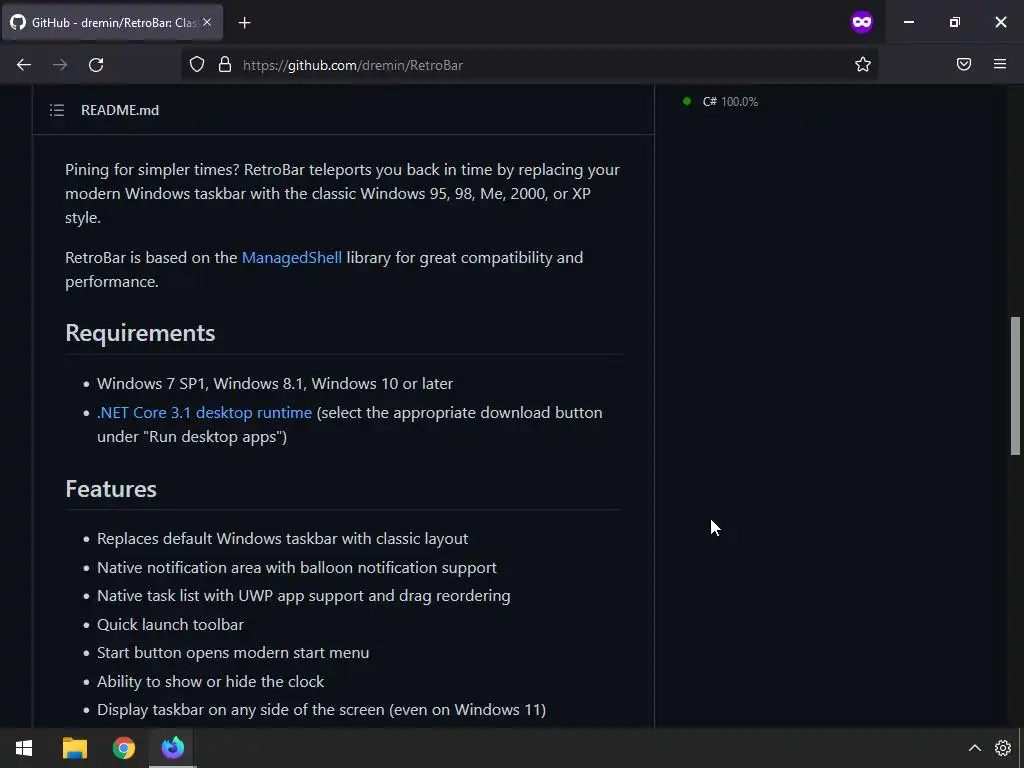
Task: Save page to Pocket
Action: pos(964,64)
